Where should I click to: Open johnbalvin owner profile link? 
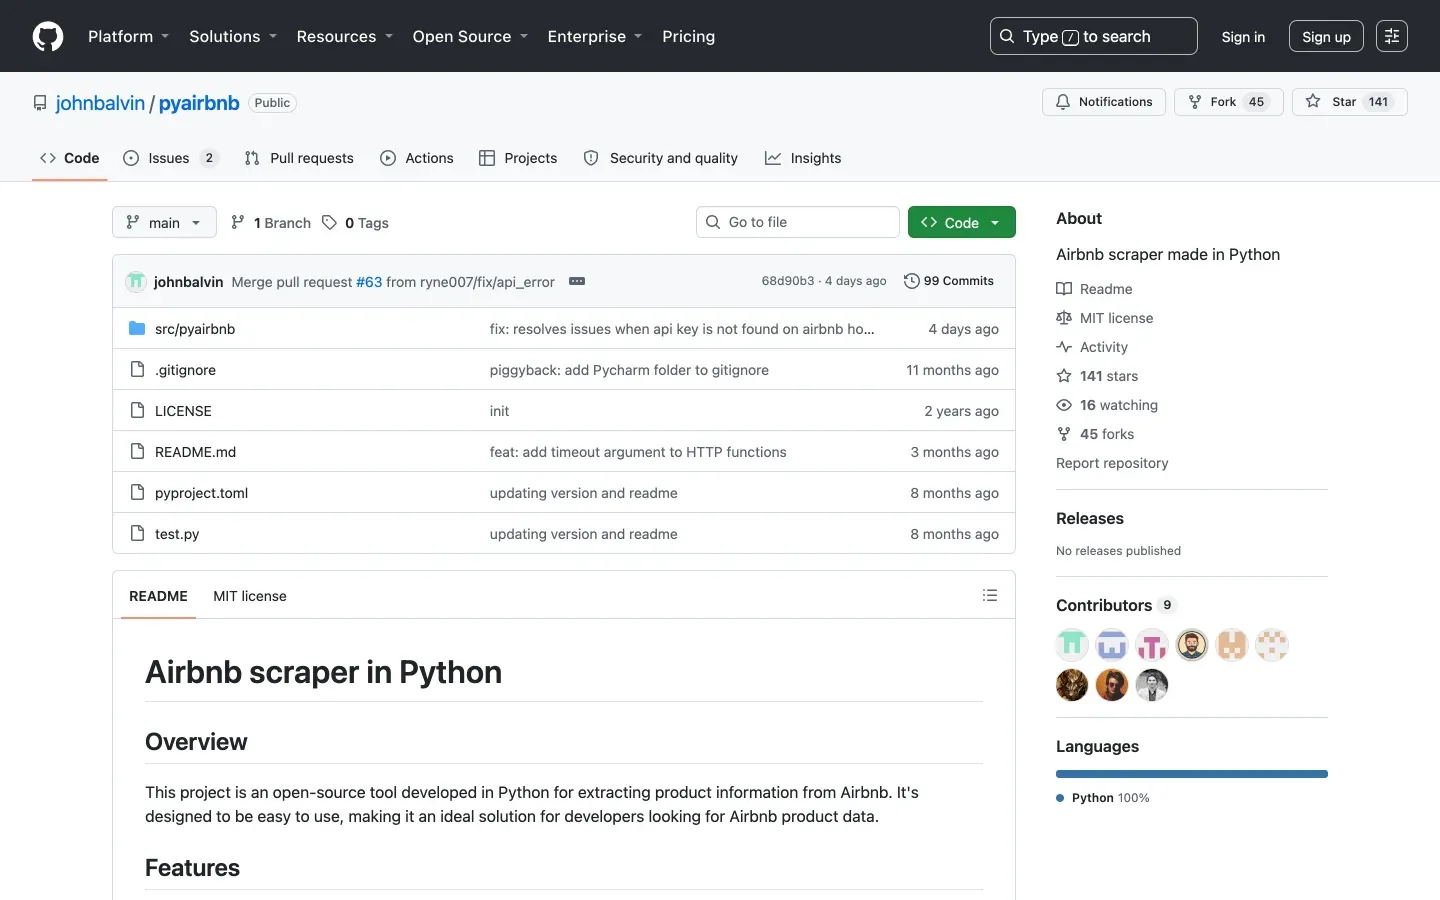(100, 103)
